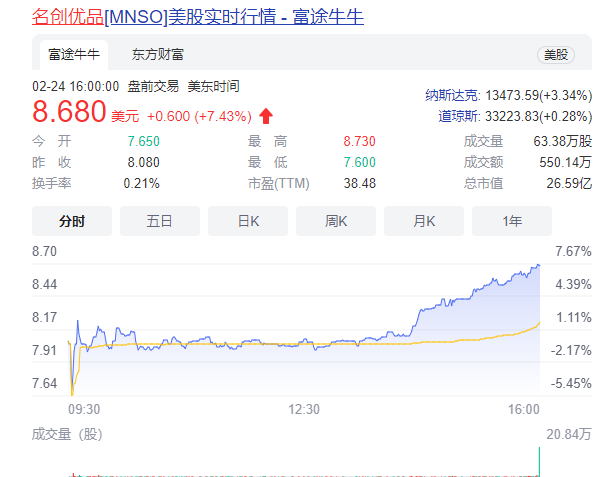Click the 09:30 time axis marker

point(83,409)
